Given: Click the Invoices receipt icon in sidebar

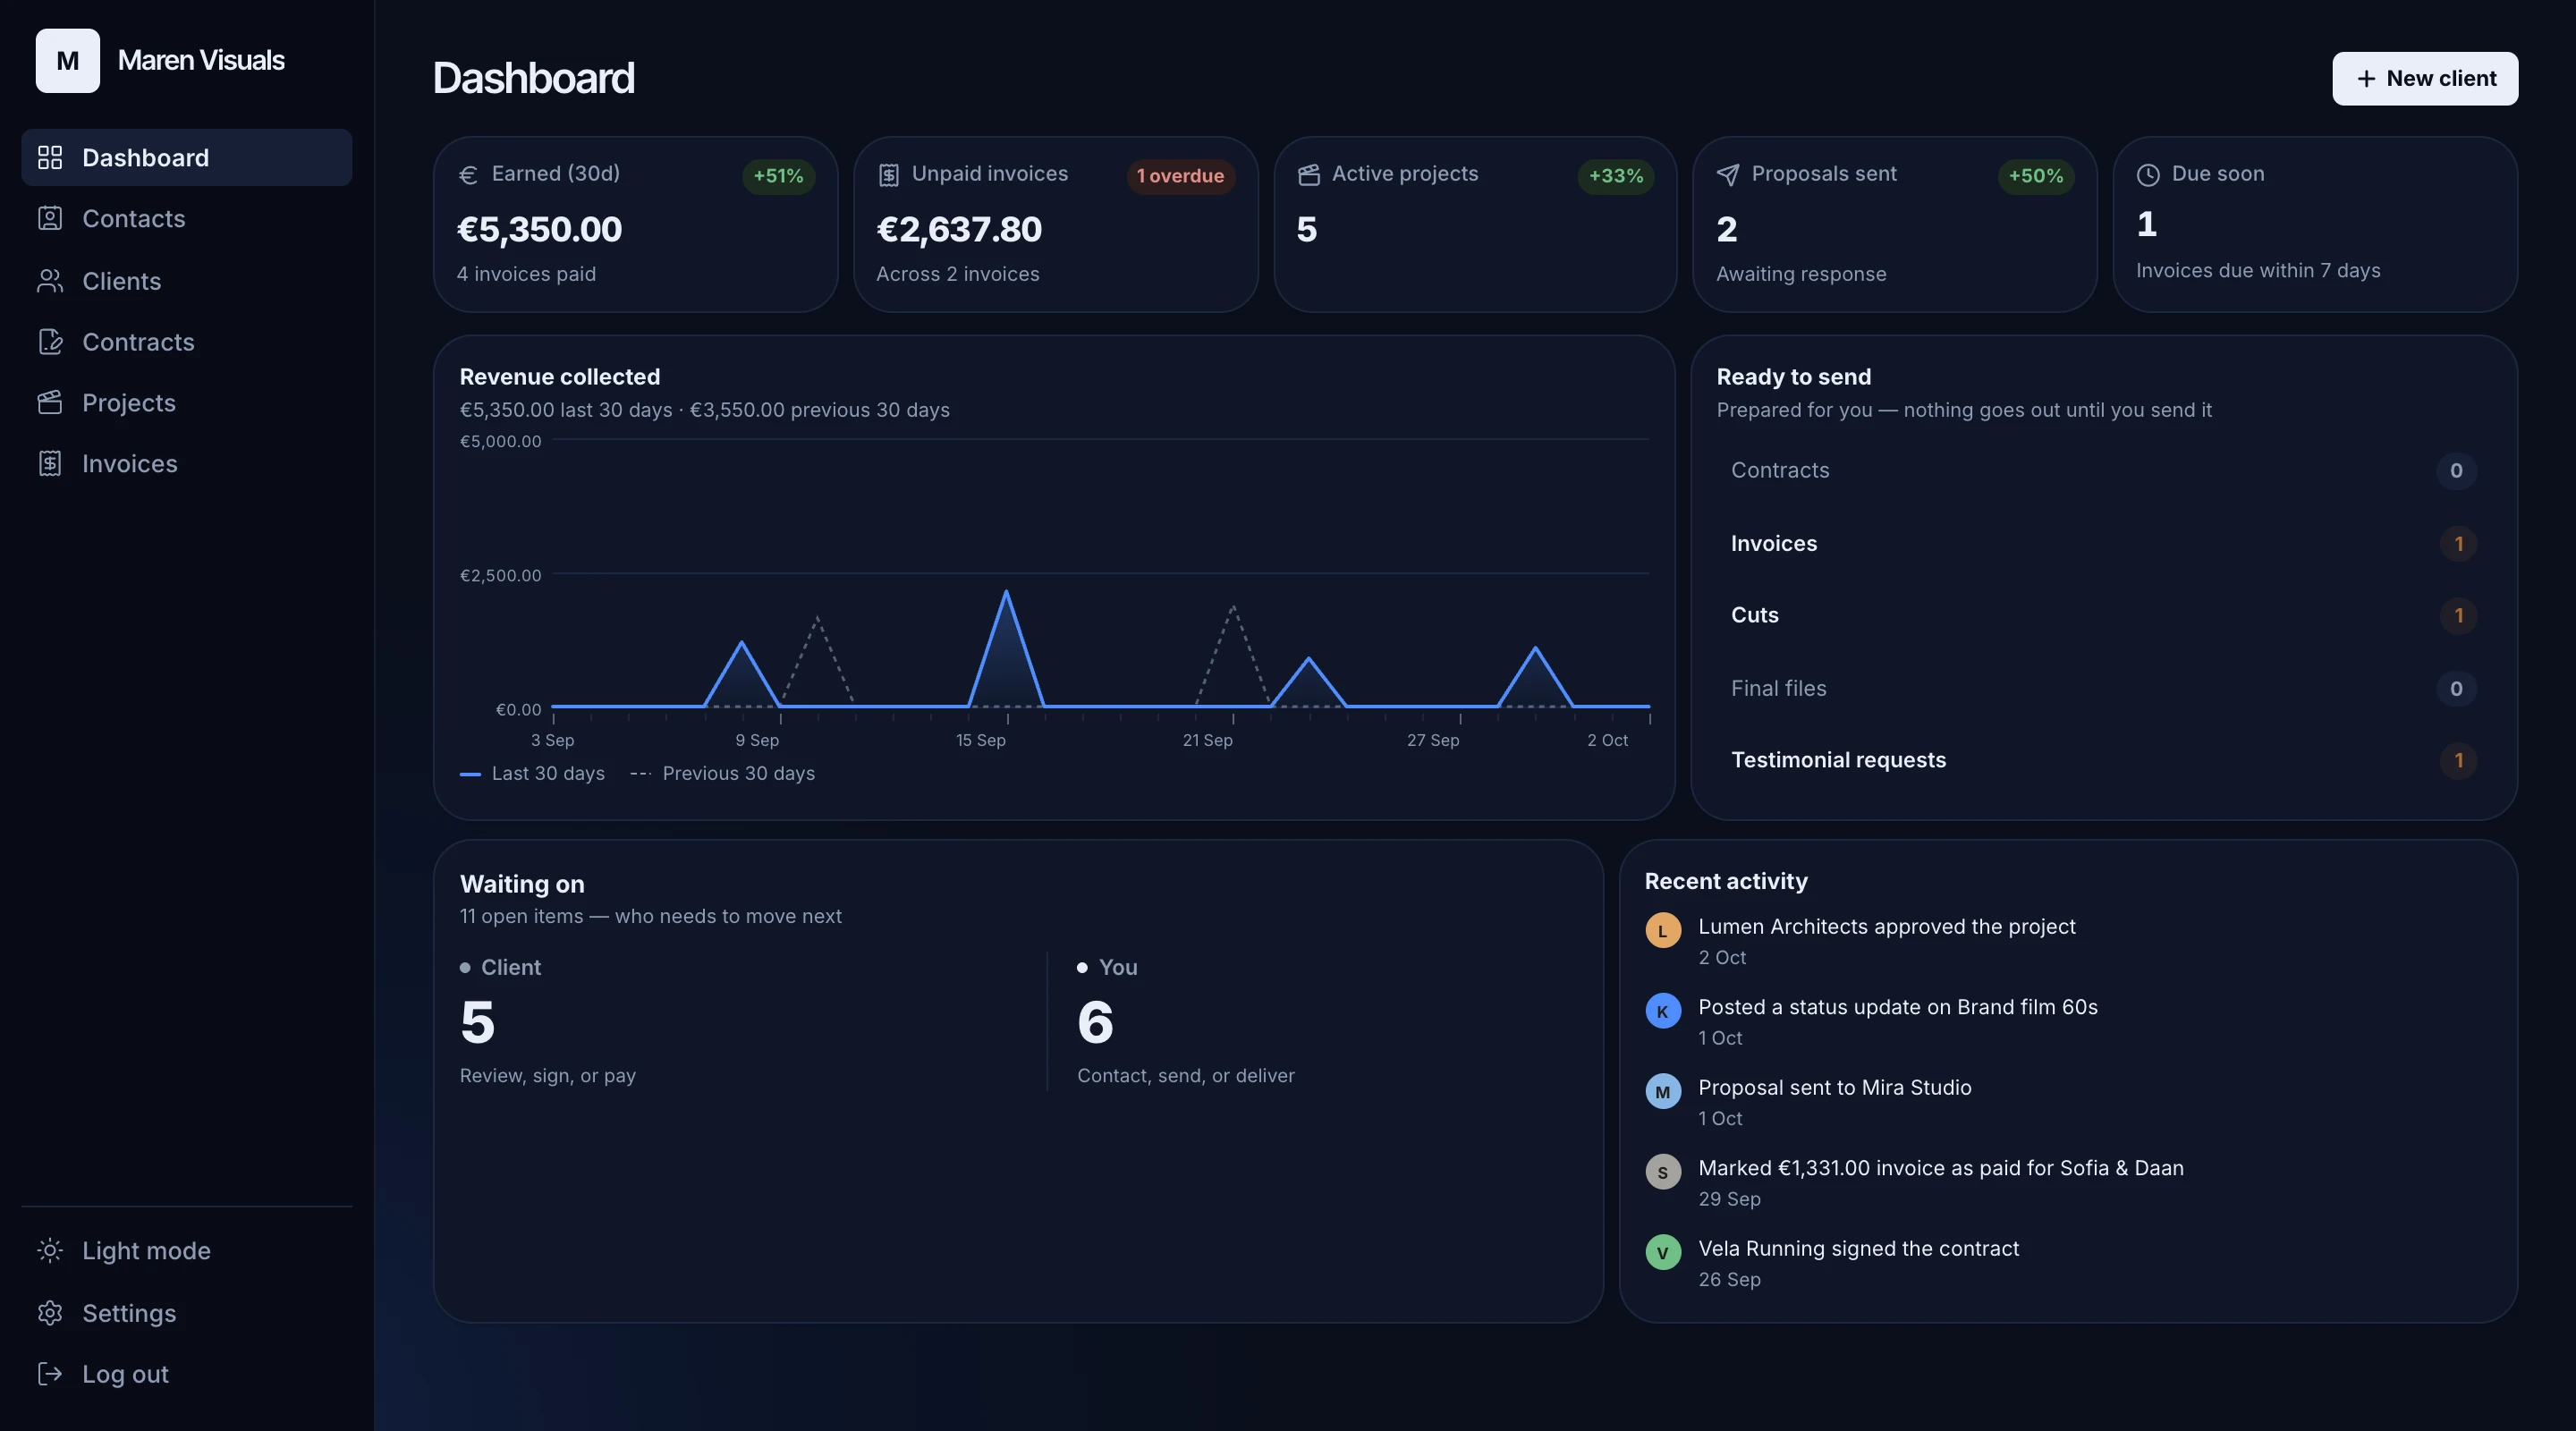Looking at the screenshot, I should pos(50,463).
